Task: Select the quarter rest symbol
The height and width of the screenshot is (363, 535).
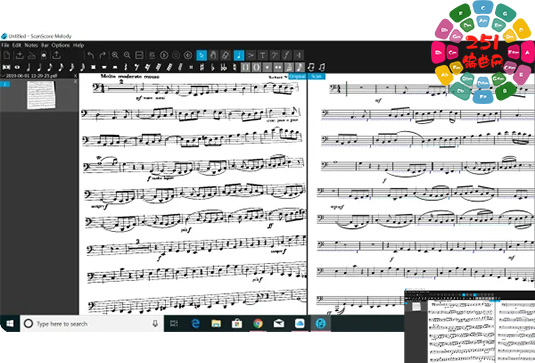Action: (x=126, y=67)
